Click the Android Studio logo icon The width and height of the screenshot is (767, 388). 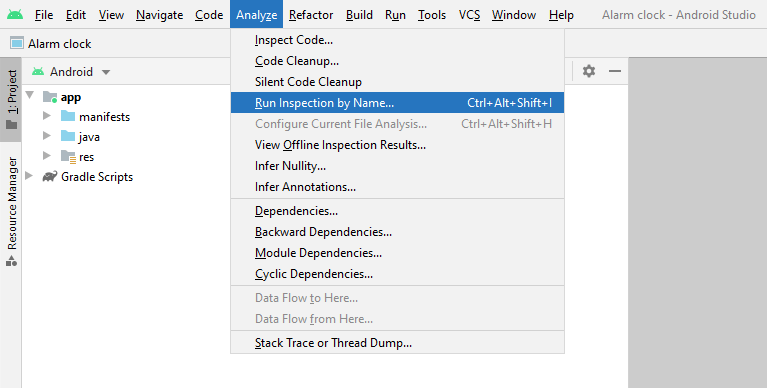tap(15, 15)
